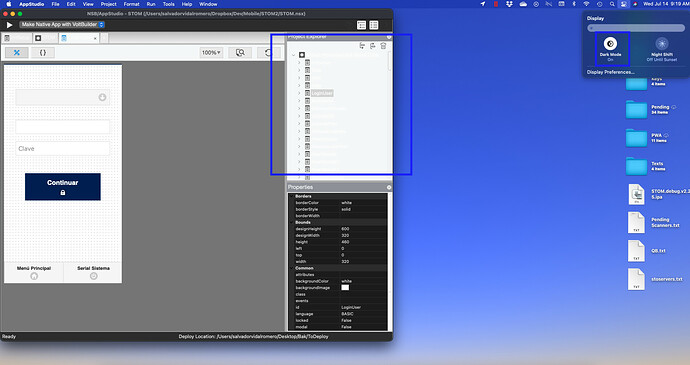Click the borderStyle value solid
The image size is (690, 365).
coord(346,210)
